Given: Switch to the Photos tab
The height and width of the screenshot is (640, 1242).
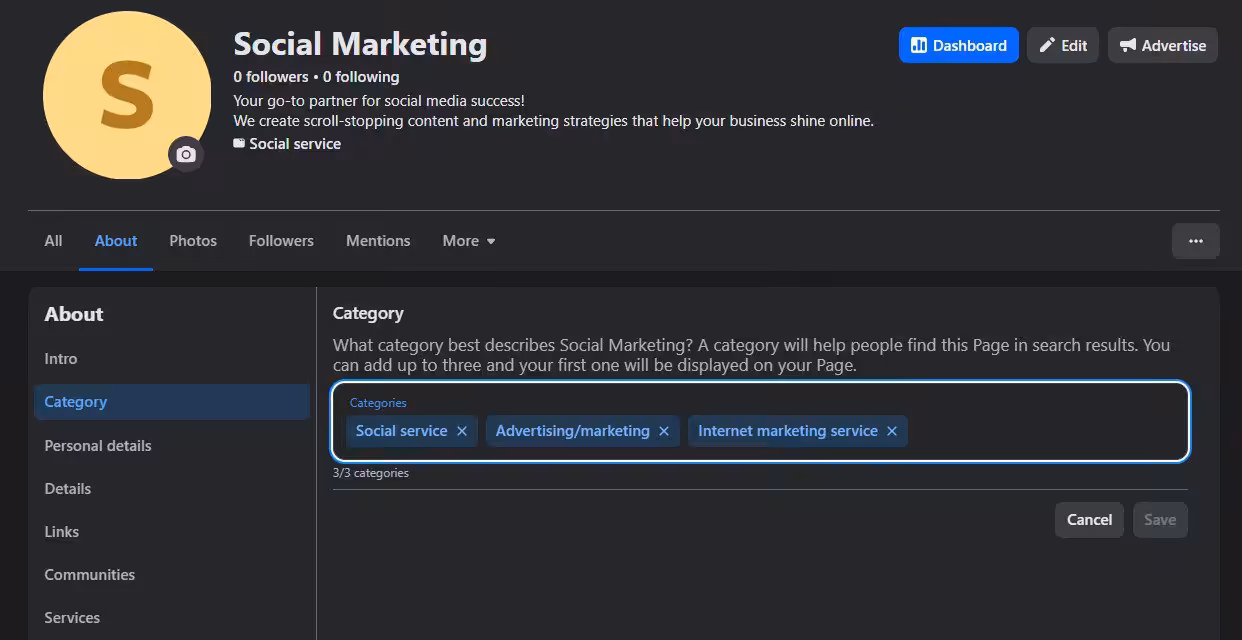Looking at the screenshot, I should pyautogui.click(x=193, y=241).
